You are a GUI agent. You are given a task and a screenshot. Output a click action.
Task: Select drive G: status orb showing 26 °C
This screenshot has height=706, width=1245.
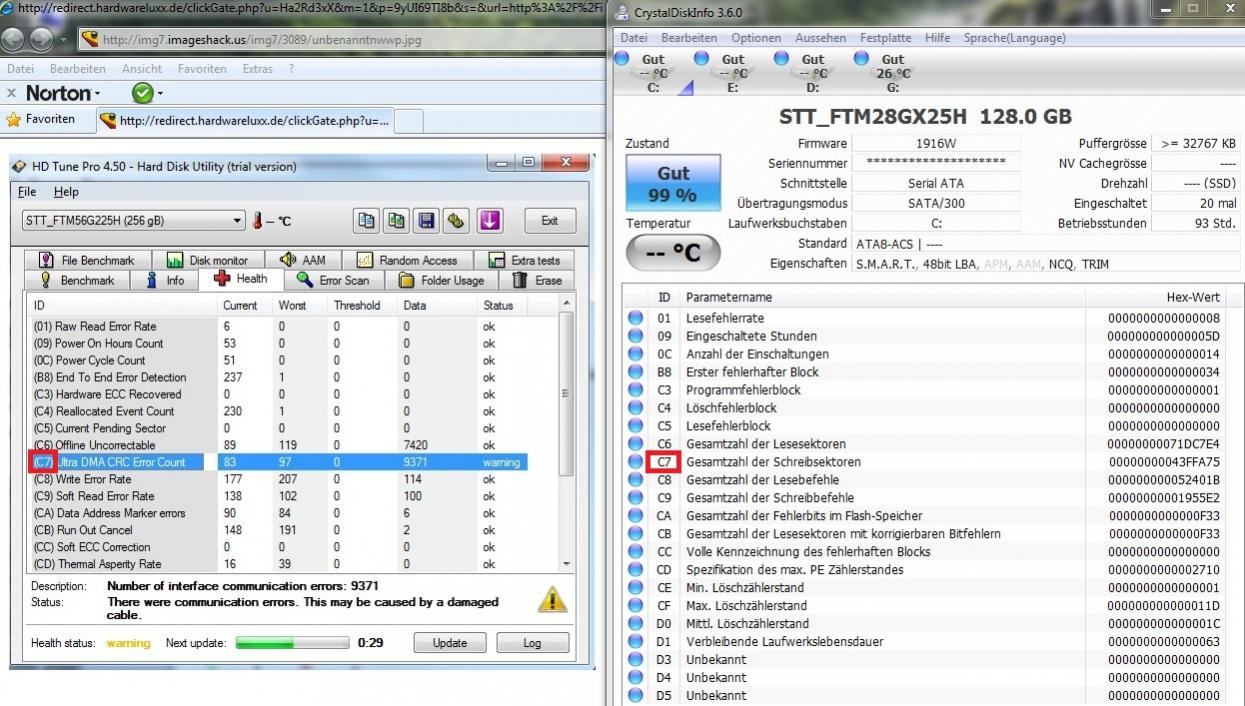coord(861,59)
